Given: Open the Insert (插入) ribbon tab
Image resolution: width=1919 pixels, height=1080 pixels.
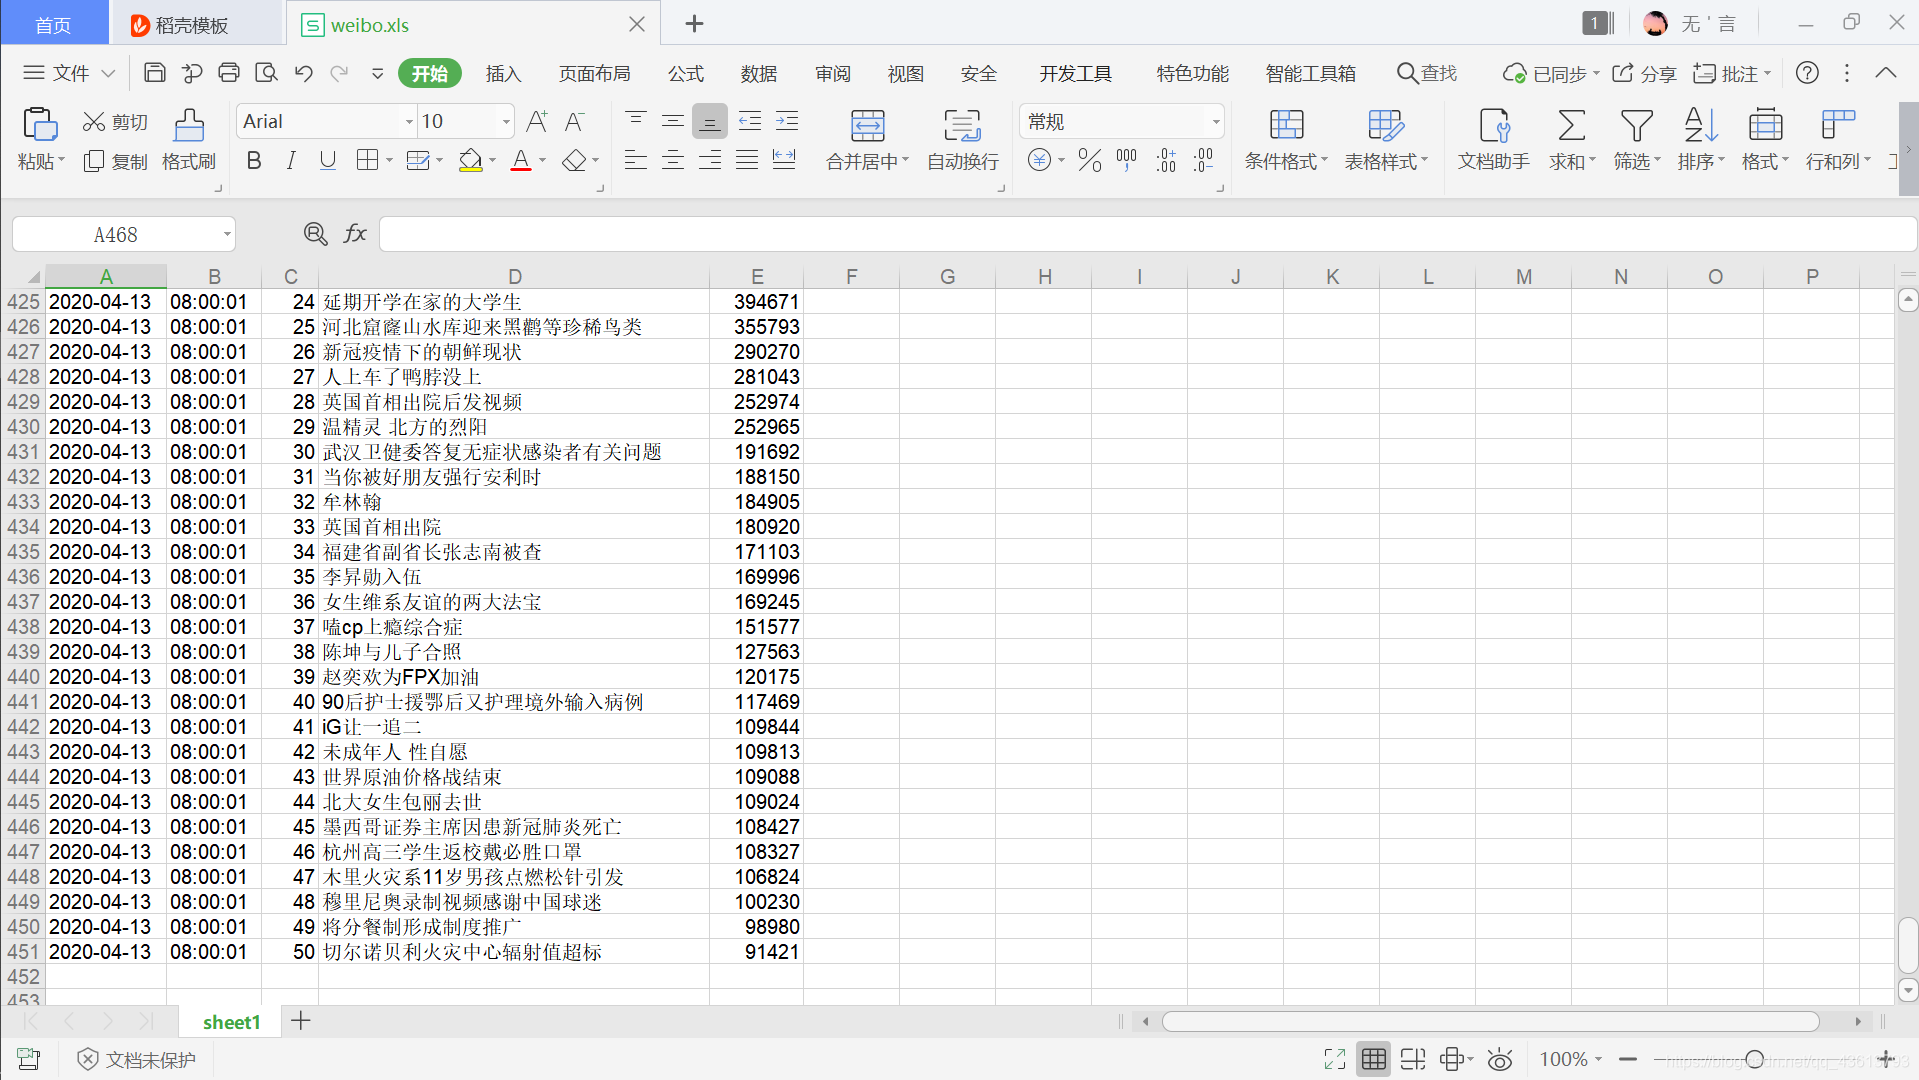Looking at the screenshot, I should click(x=503, y=74).
